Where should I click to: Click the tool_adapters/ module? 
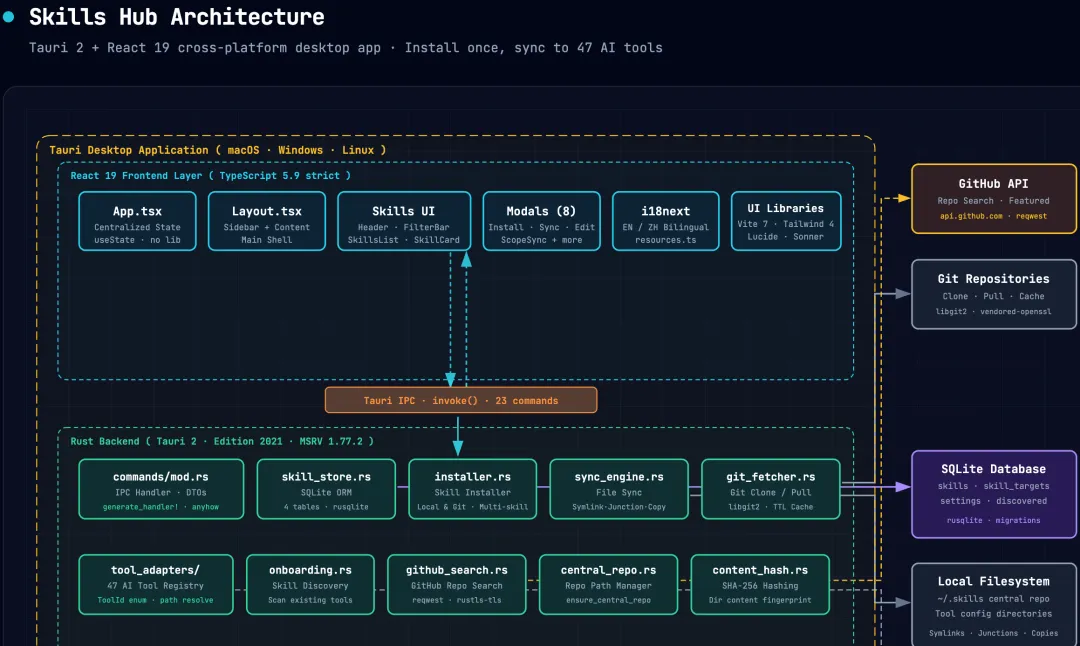155,584
